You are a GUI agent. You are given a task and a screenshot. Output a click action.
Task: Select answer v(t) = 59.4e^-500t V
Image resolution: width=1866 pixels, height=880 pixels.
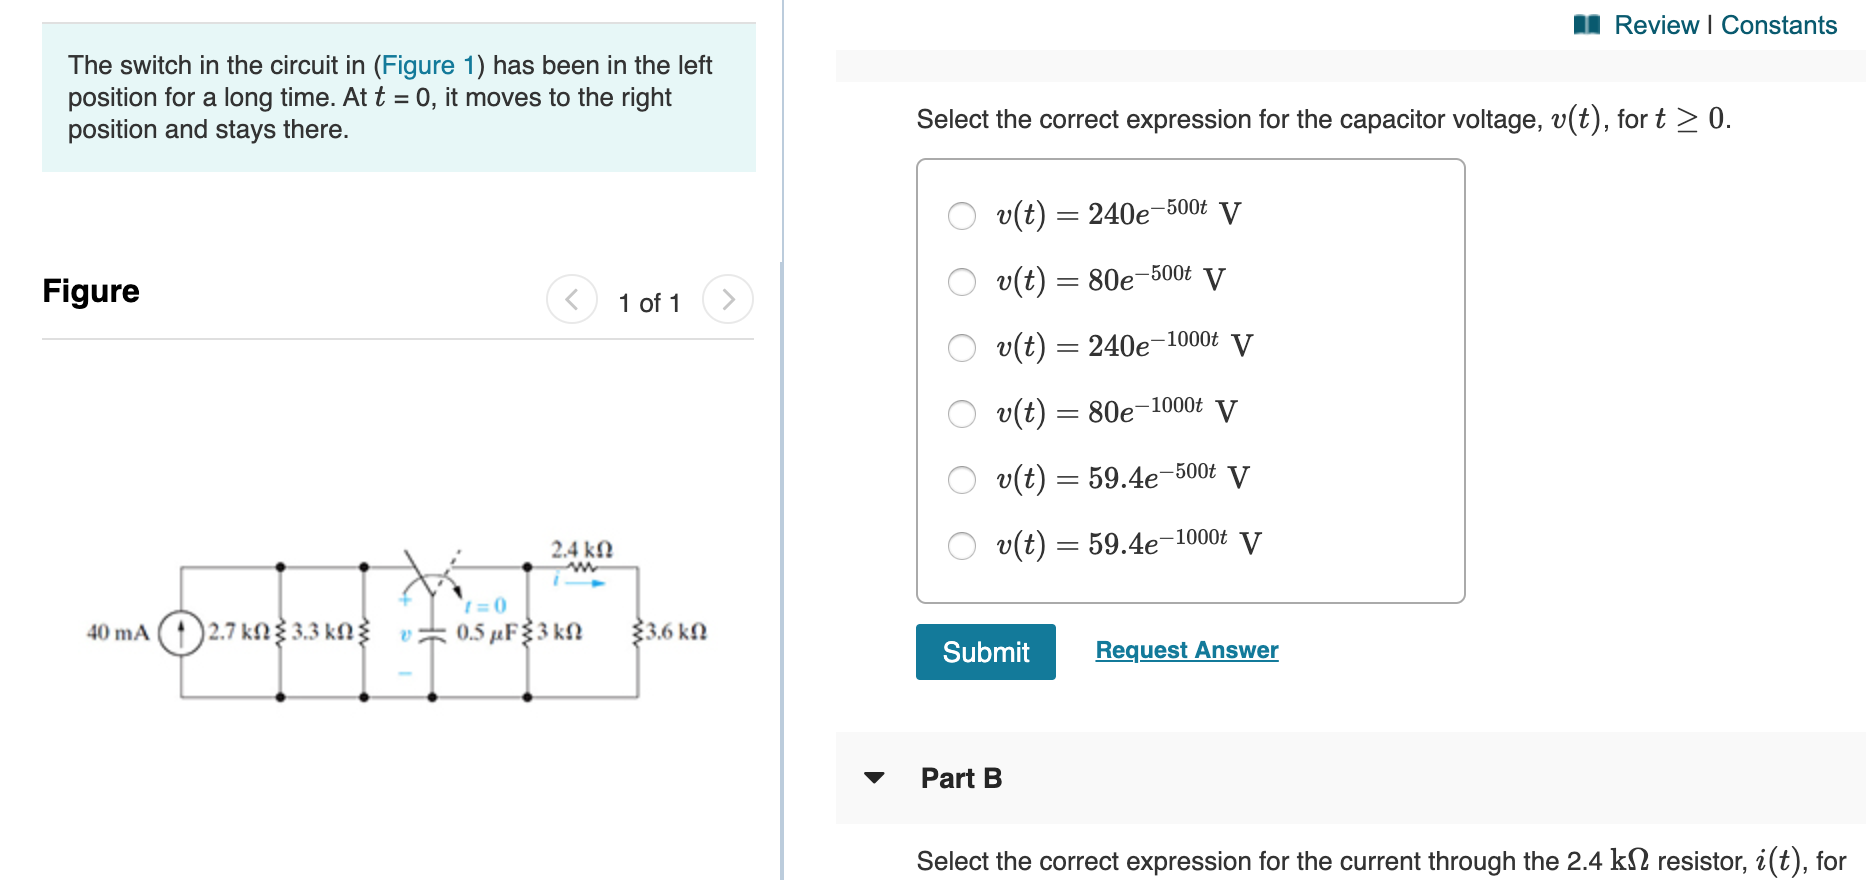pyautogui.click(x=961, y=480)
